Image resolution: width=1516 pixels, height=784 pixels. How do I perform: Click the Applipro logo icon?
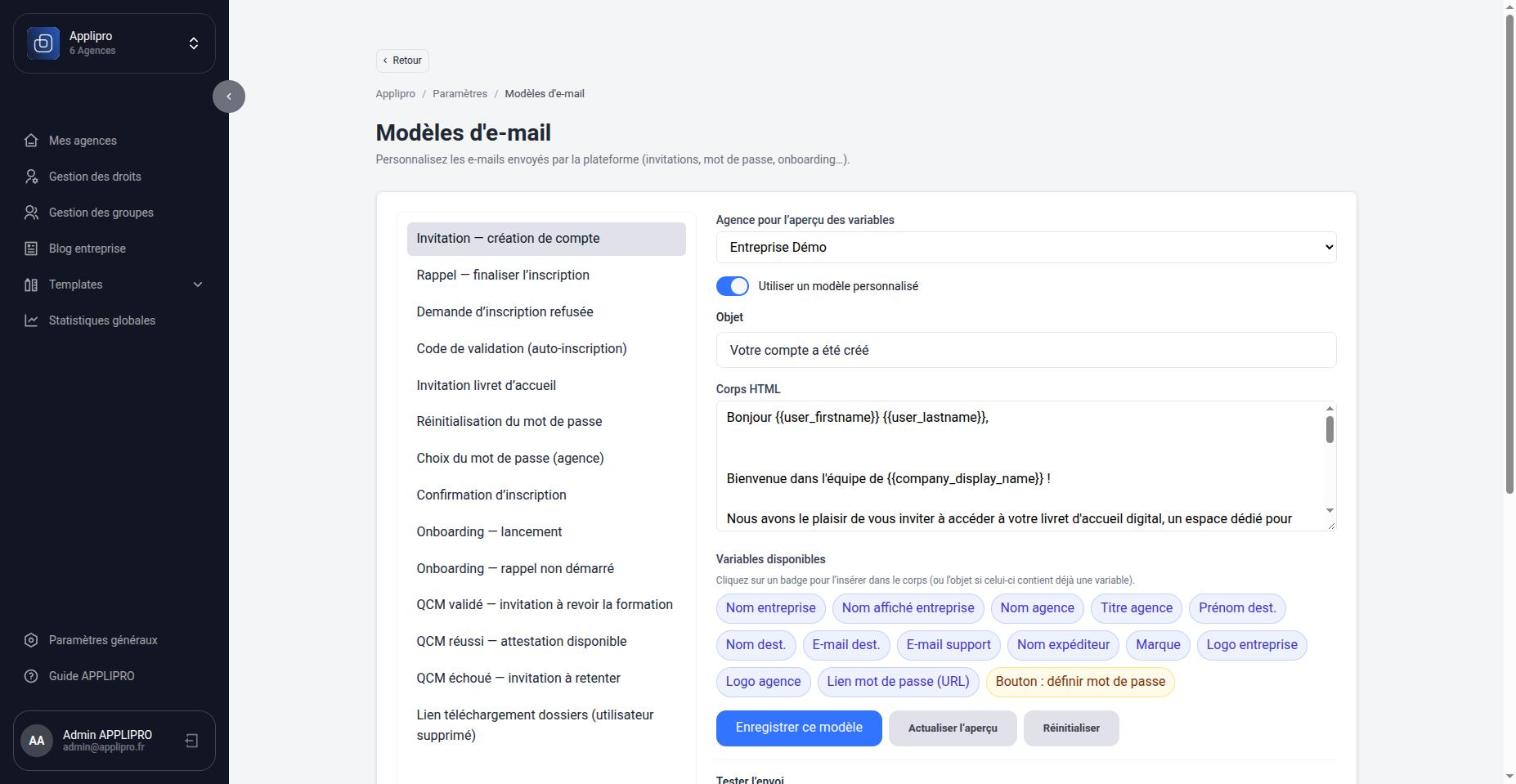tap(43, 43)
